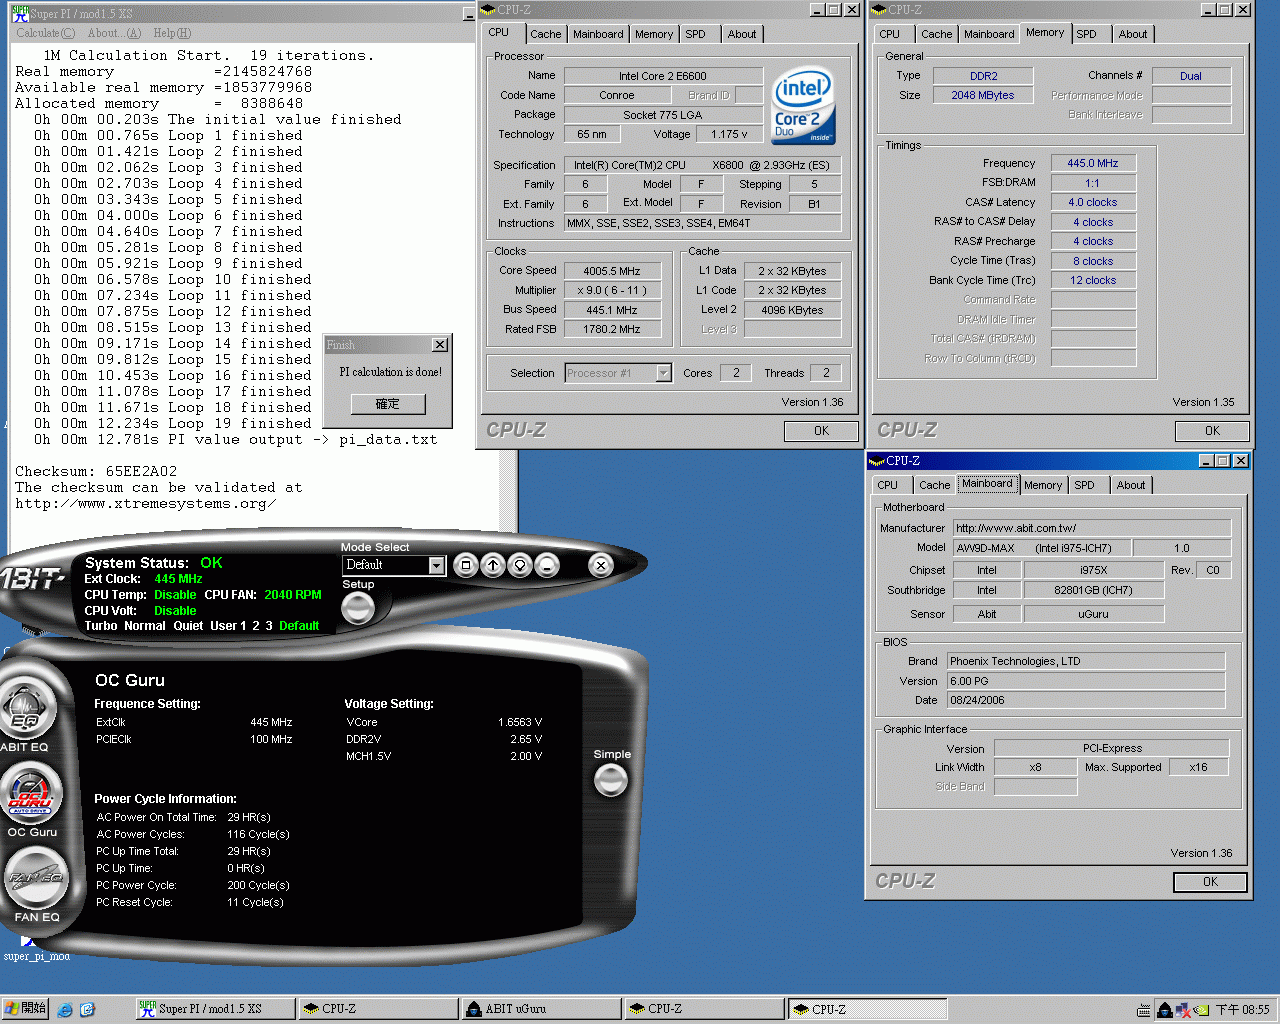Minimize uGuru with the dash round button

pyautogui.click(x=547, y=566)
